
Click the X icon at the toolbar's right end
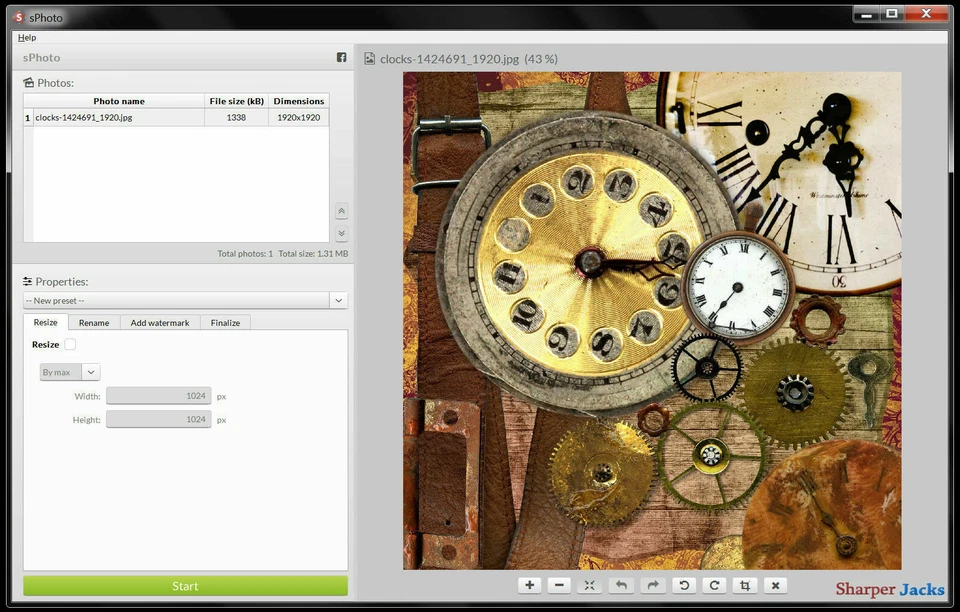775,585
